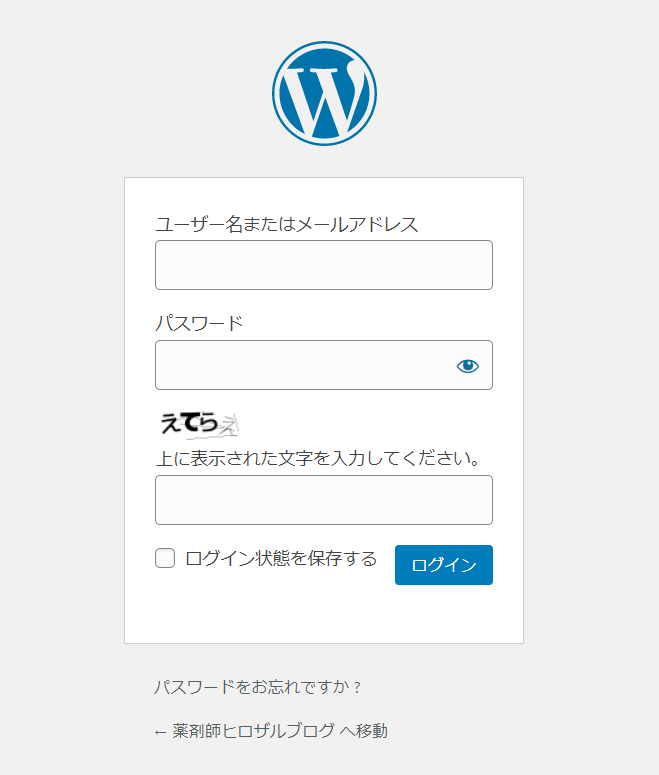Viewport: 659px width, 775px height.
Task: Click the left arrow before 薬剤師ヒロザルブログ
Action: (x=160, y=732)
